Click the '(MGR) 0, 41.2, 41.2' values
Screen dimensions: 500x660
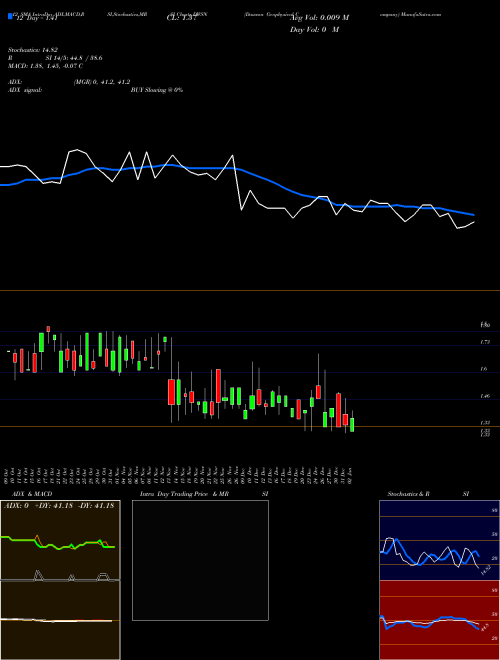pos(102,82)
